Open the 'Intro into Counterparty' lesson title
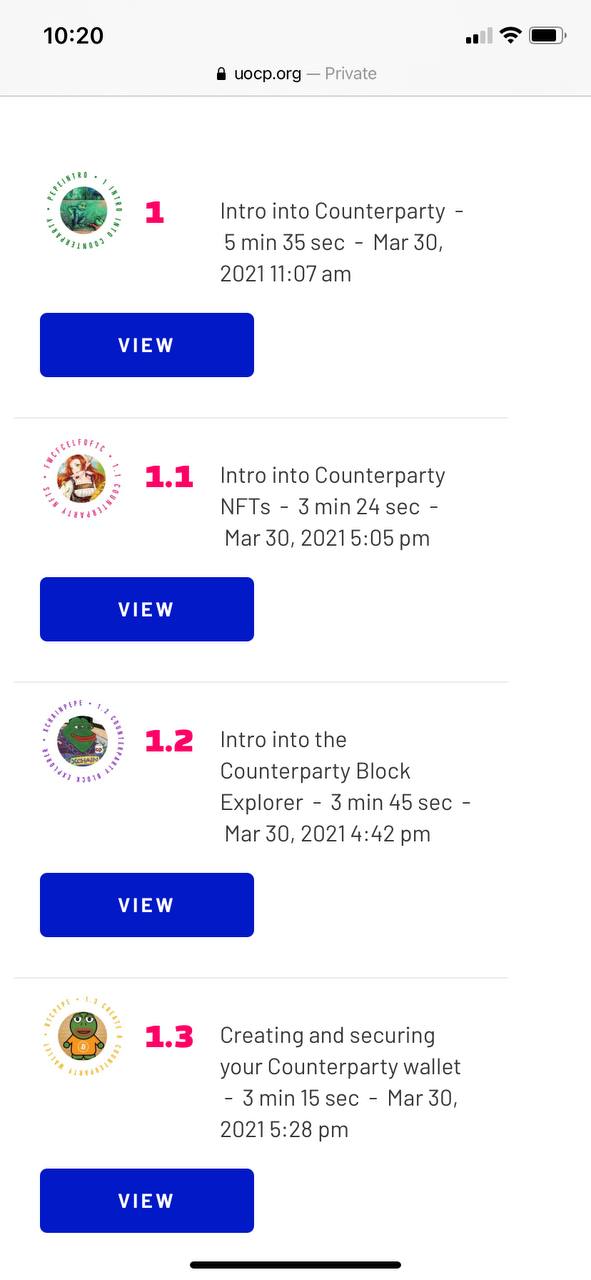Image resolution: width=591 pixels, height=1280 pixels. [332, 211]
